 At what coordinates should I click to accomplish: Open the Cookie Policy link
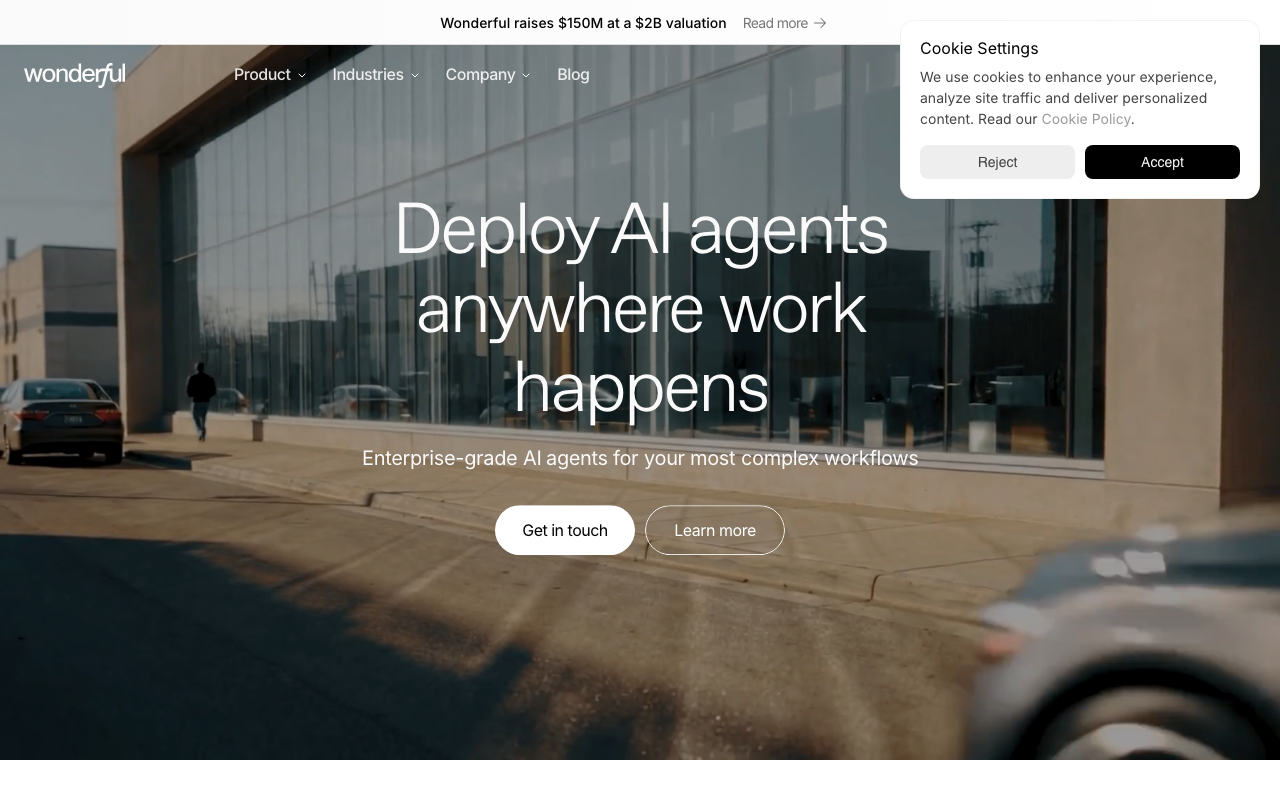click(1085, 119)
